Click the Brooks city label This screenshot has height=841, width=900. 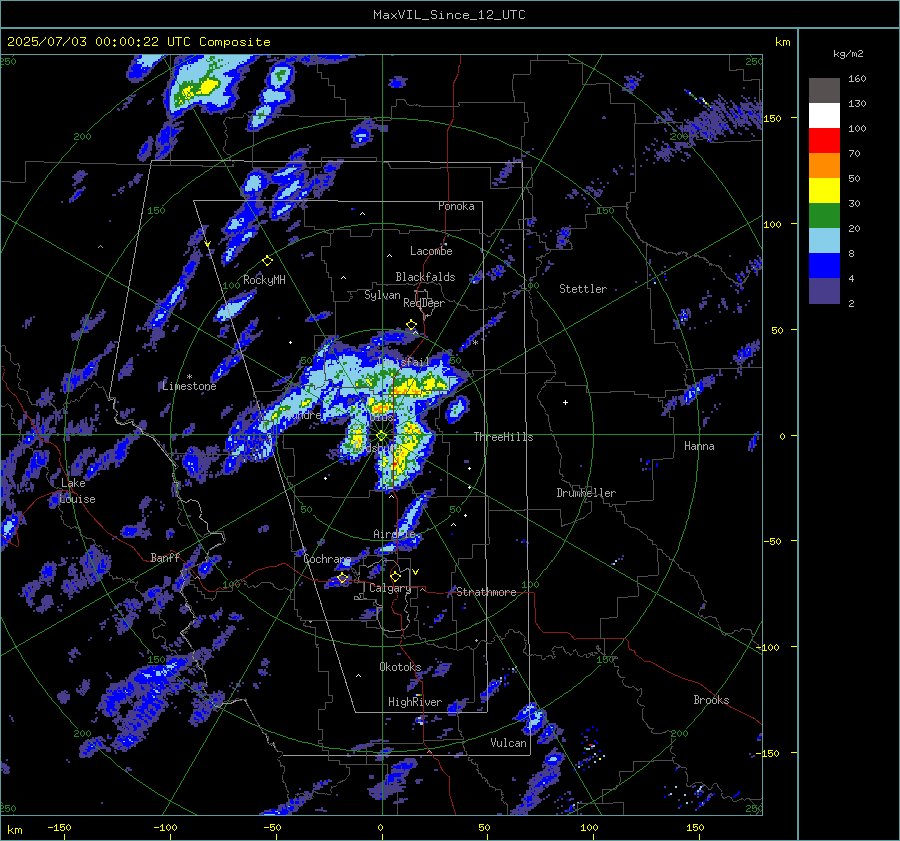(711, 700)
